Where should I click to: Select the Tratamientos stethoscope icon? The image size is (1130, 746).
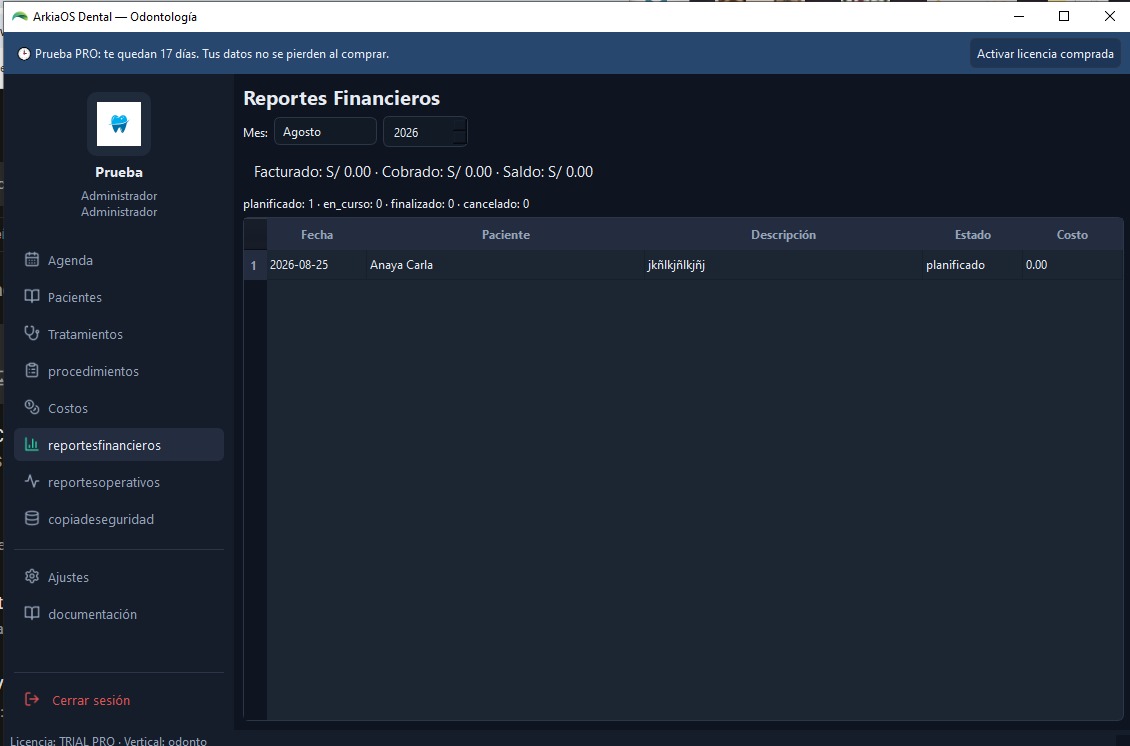tap(32, 333)
